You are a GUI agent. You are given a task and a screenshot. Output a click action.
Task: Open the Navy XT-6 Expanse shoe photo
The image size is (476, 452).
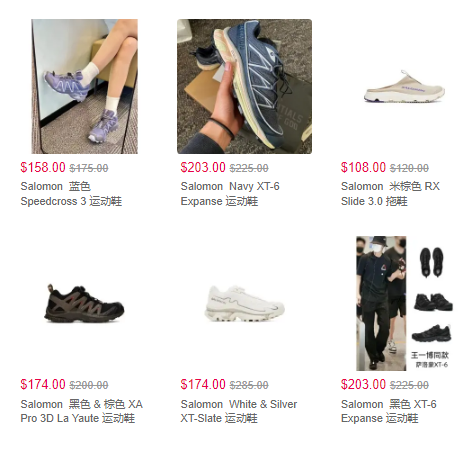pyautogui.click(x=244, y=86)
